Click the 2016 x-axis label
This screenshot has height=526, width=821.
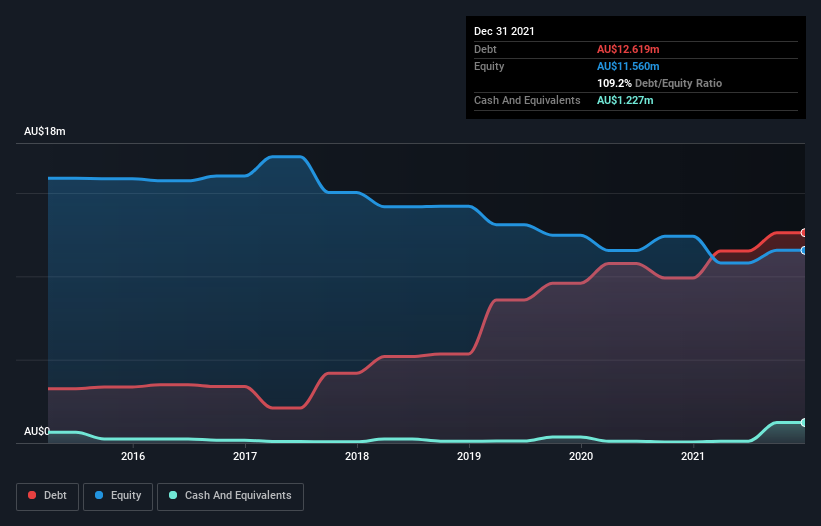(x=133, y=456)
